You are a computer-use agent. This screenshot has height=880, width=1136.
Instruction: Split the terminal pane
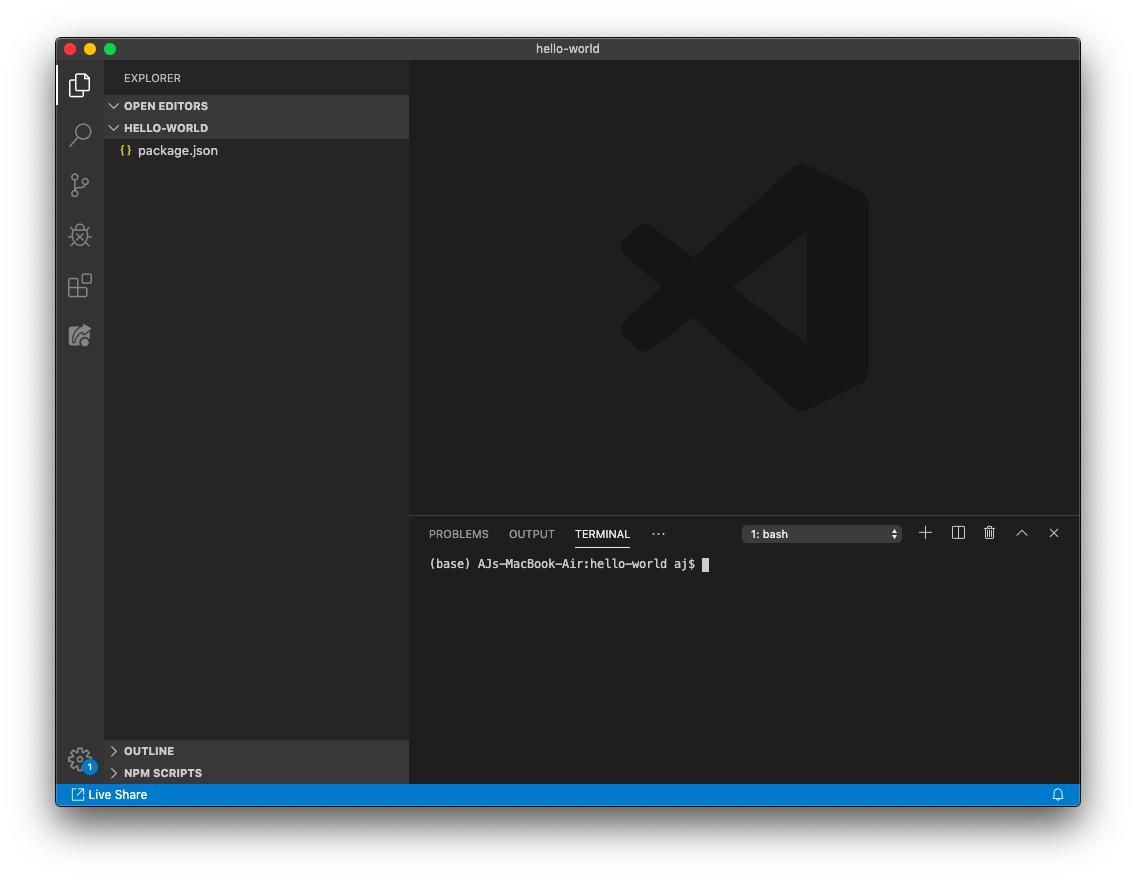pyautogui.click(x=958, y=533)
